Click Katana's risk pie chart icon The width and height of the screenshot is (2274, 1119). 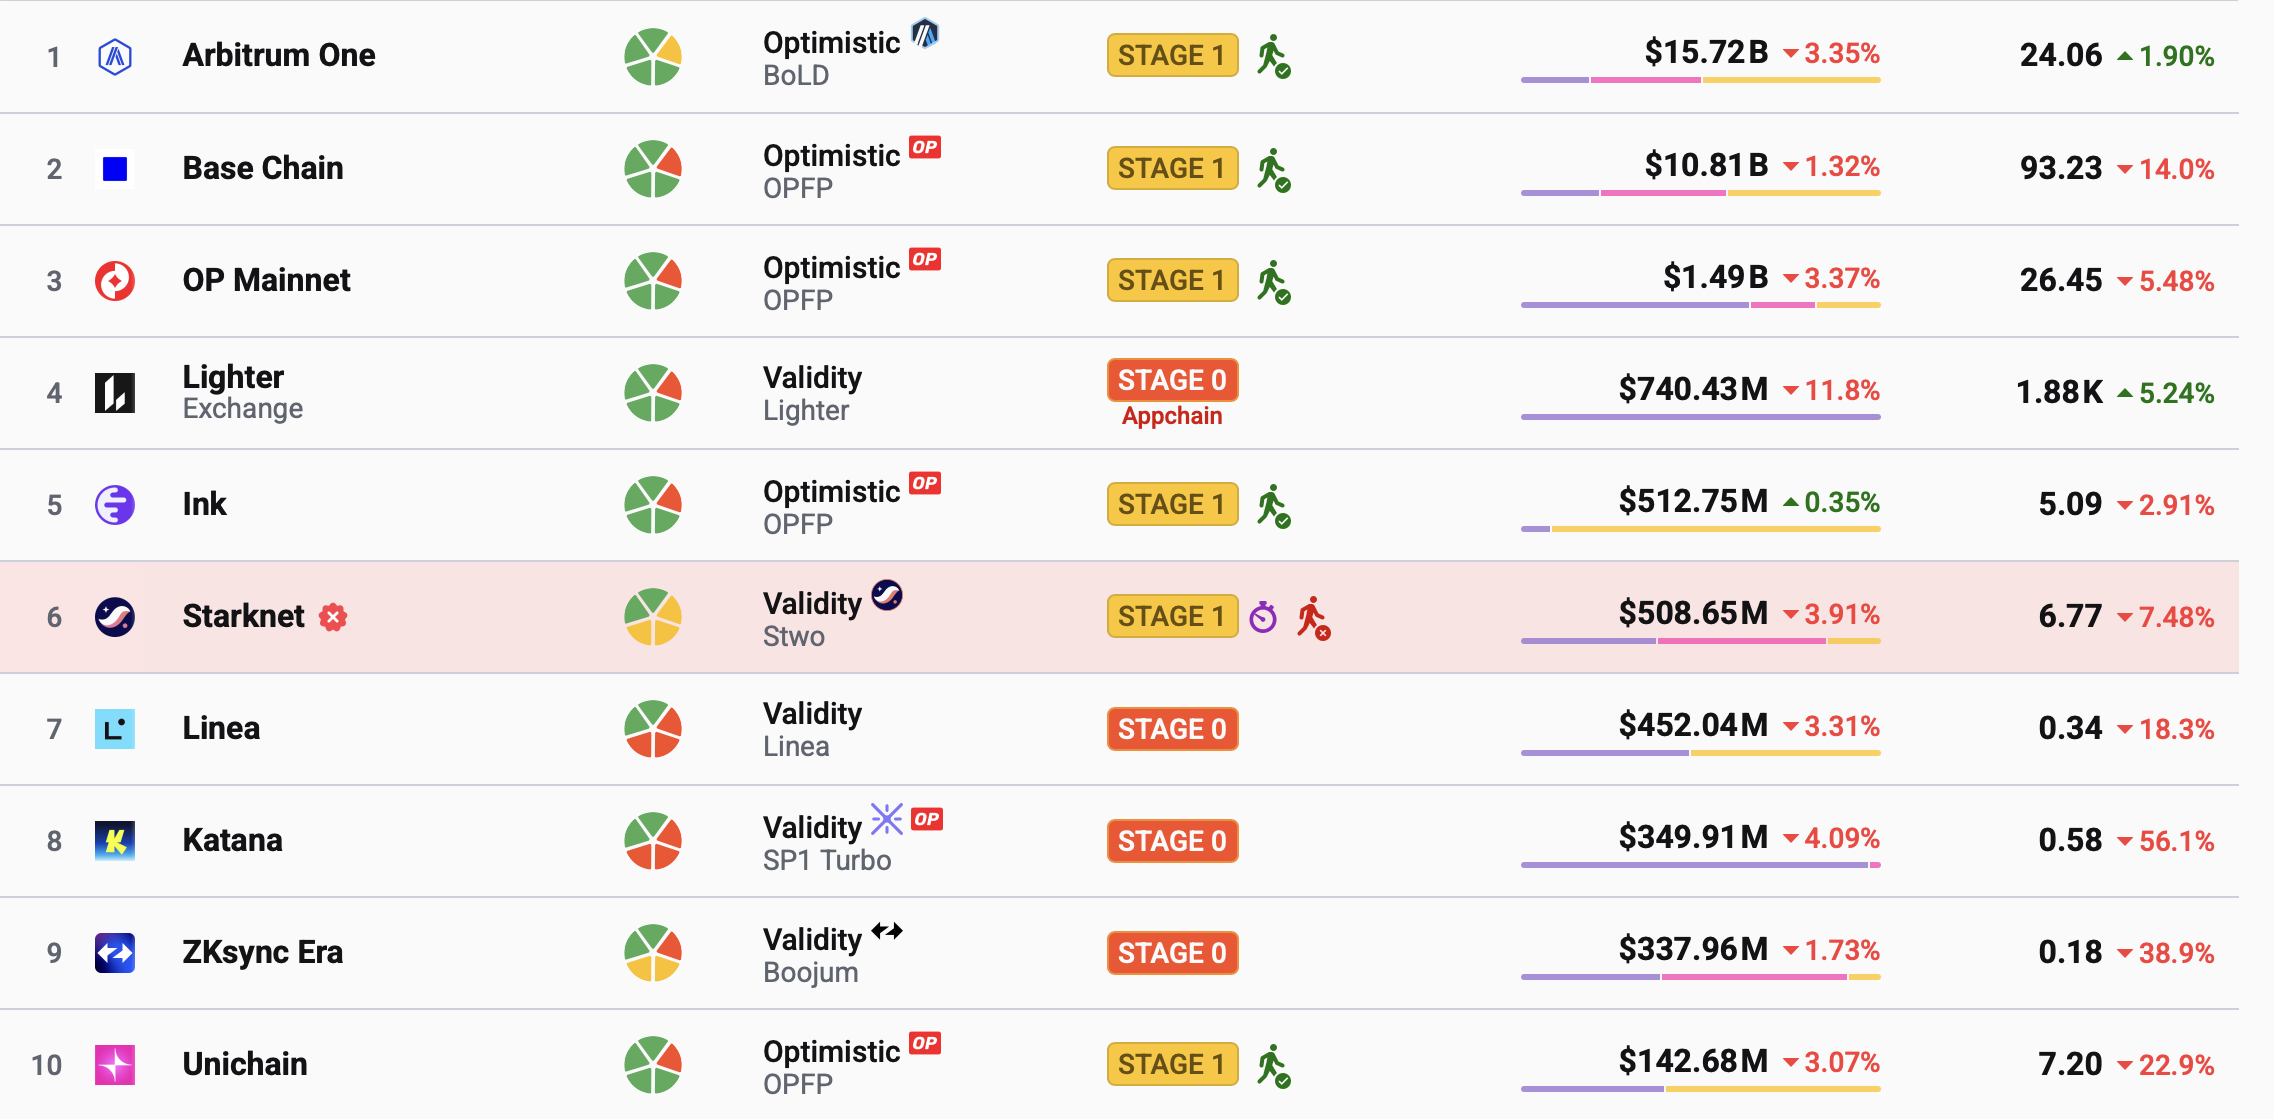(x=653, y=841)
